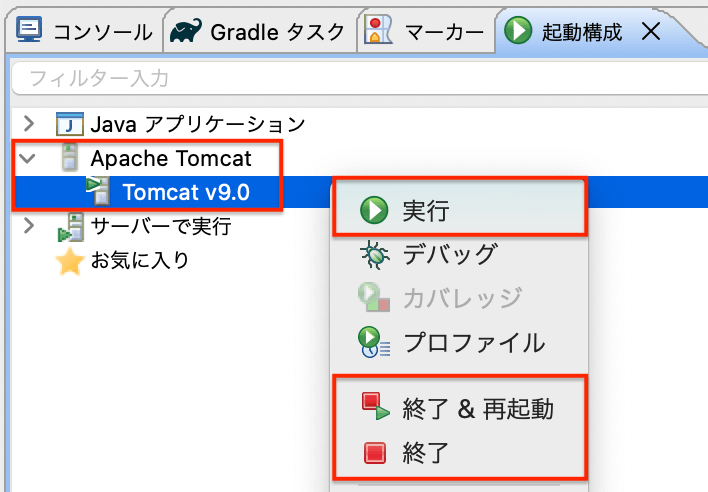Click the Apache Tomcat server icon
This screenshot has width=708, height=492.
(70, 158)
